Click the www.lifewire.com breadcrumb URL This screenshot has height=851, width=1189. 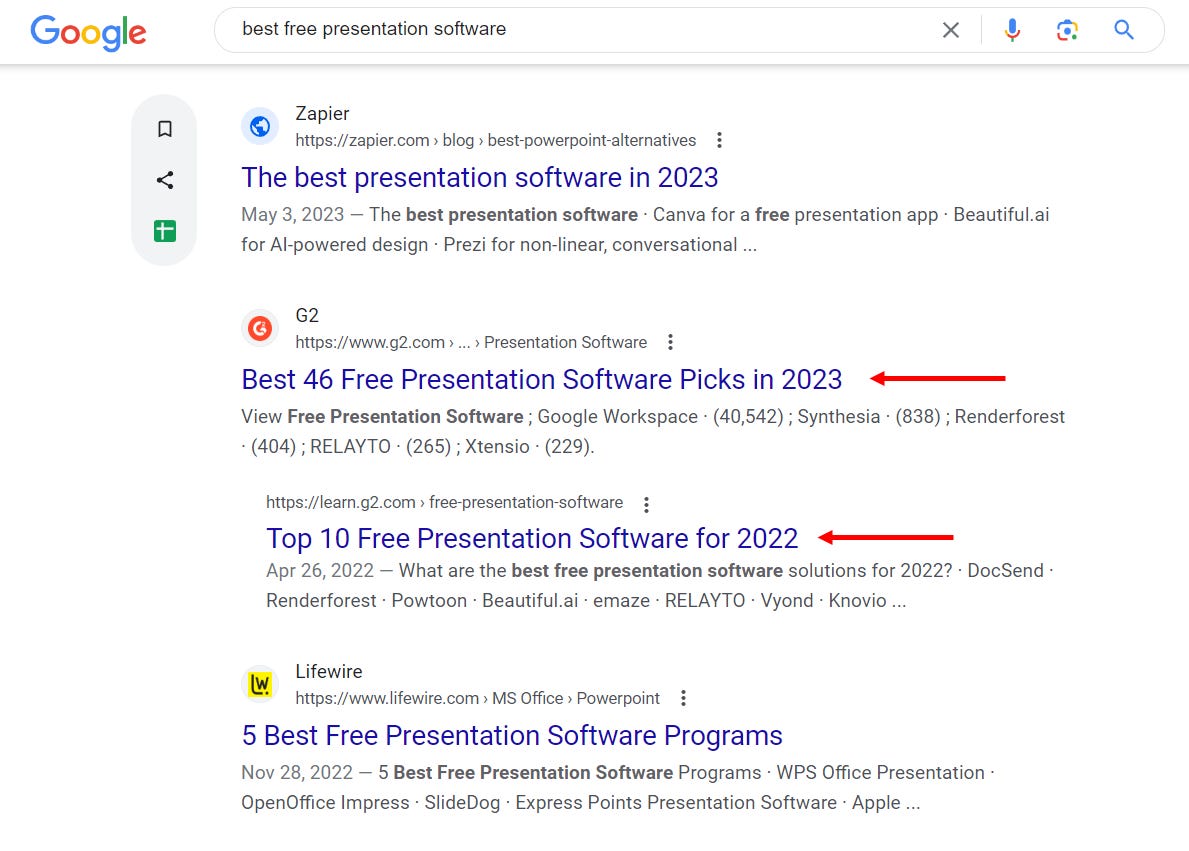pyautogui.click(x=477, y=698)
